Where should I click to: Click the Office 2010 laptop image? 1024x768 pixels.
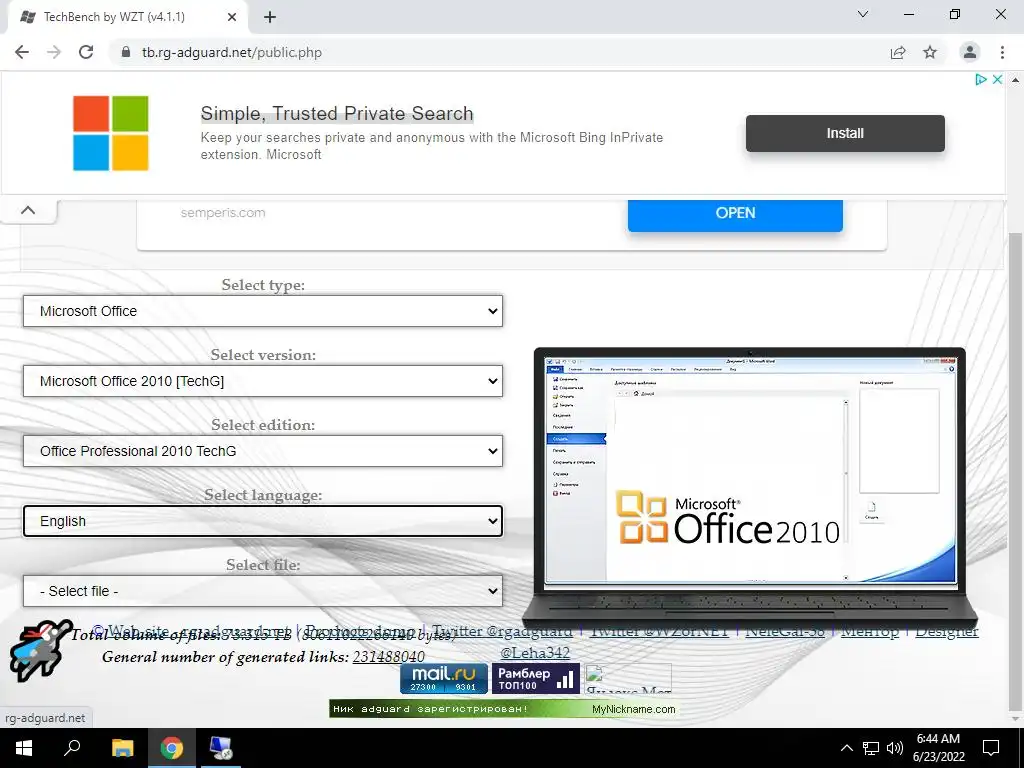[750, 487]
